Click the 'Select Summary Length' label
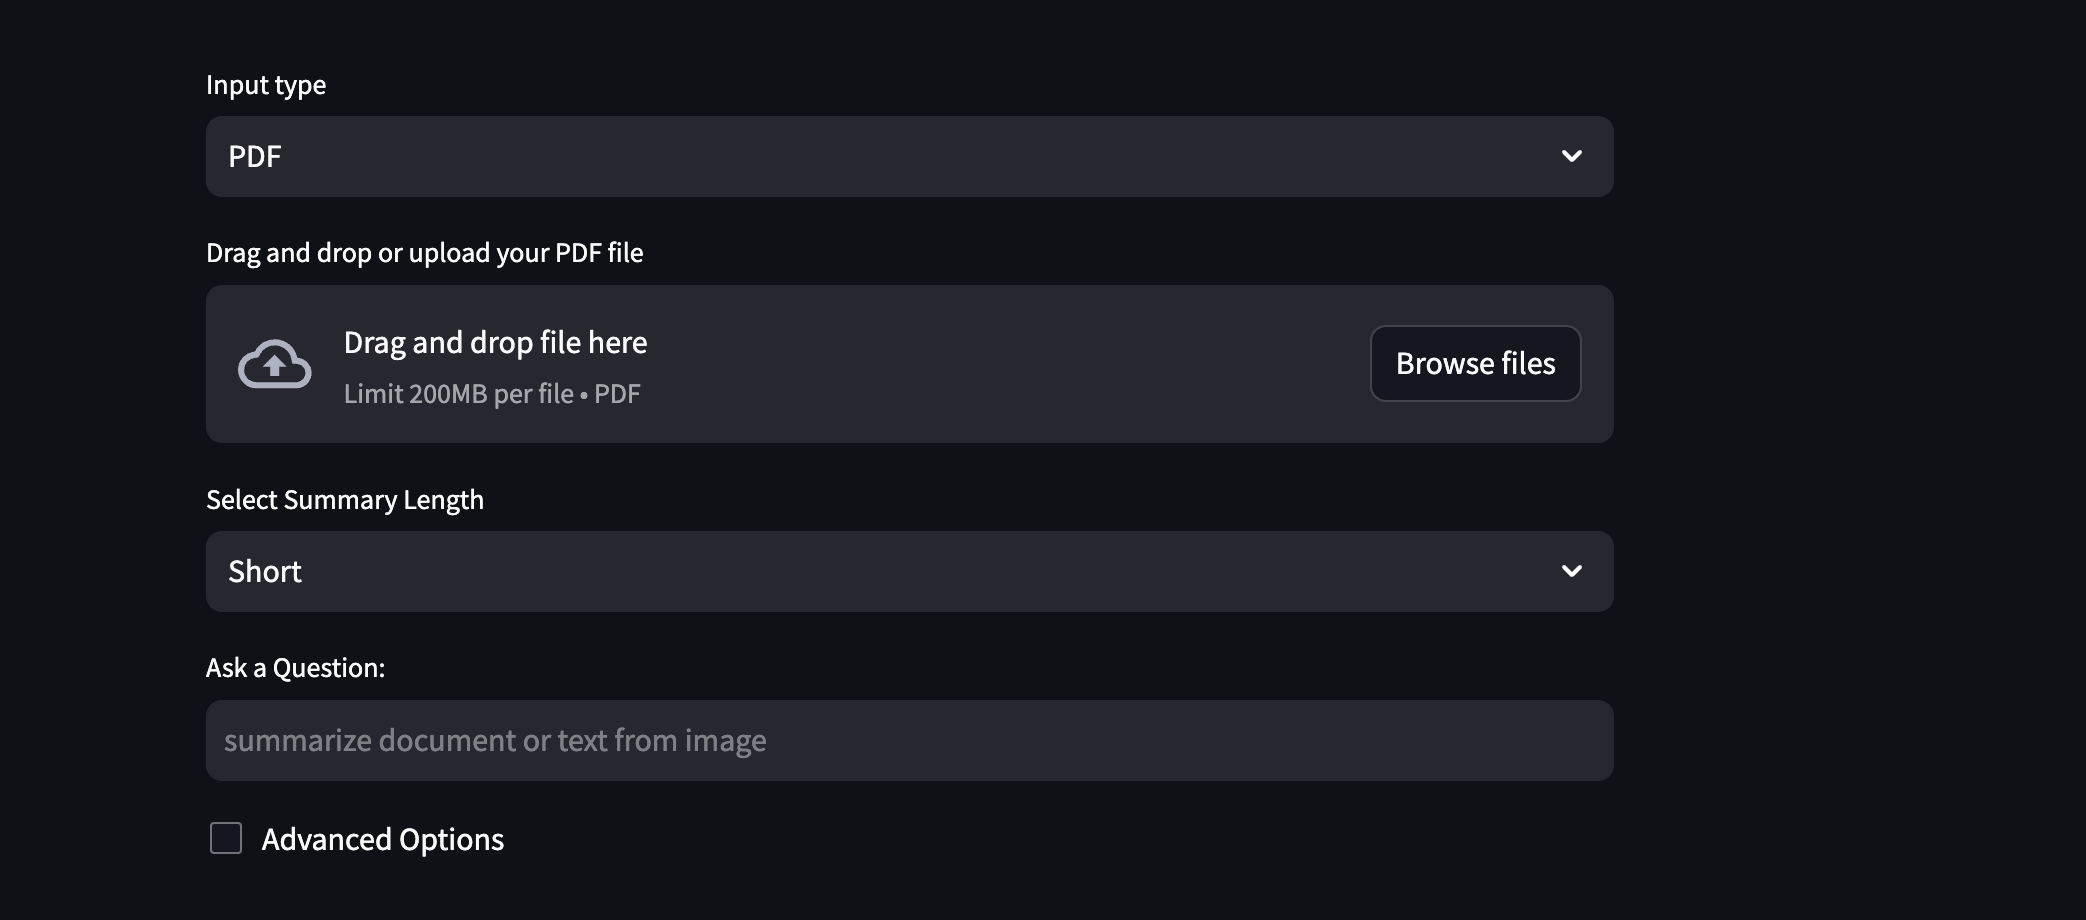The image size is (2086, 920). 344,500
